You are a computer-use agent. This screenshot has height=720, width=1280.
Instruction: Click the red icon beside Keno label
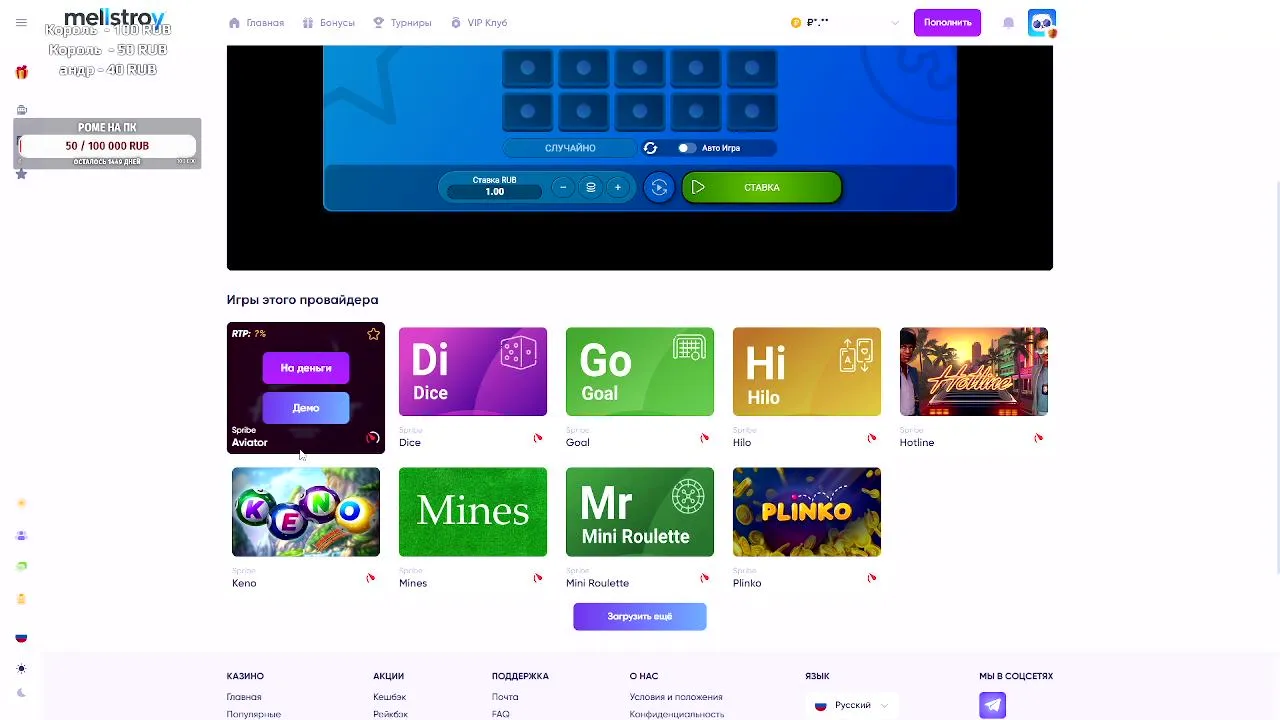pyautogui.click(x=371, y=578)
